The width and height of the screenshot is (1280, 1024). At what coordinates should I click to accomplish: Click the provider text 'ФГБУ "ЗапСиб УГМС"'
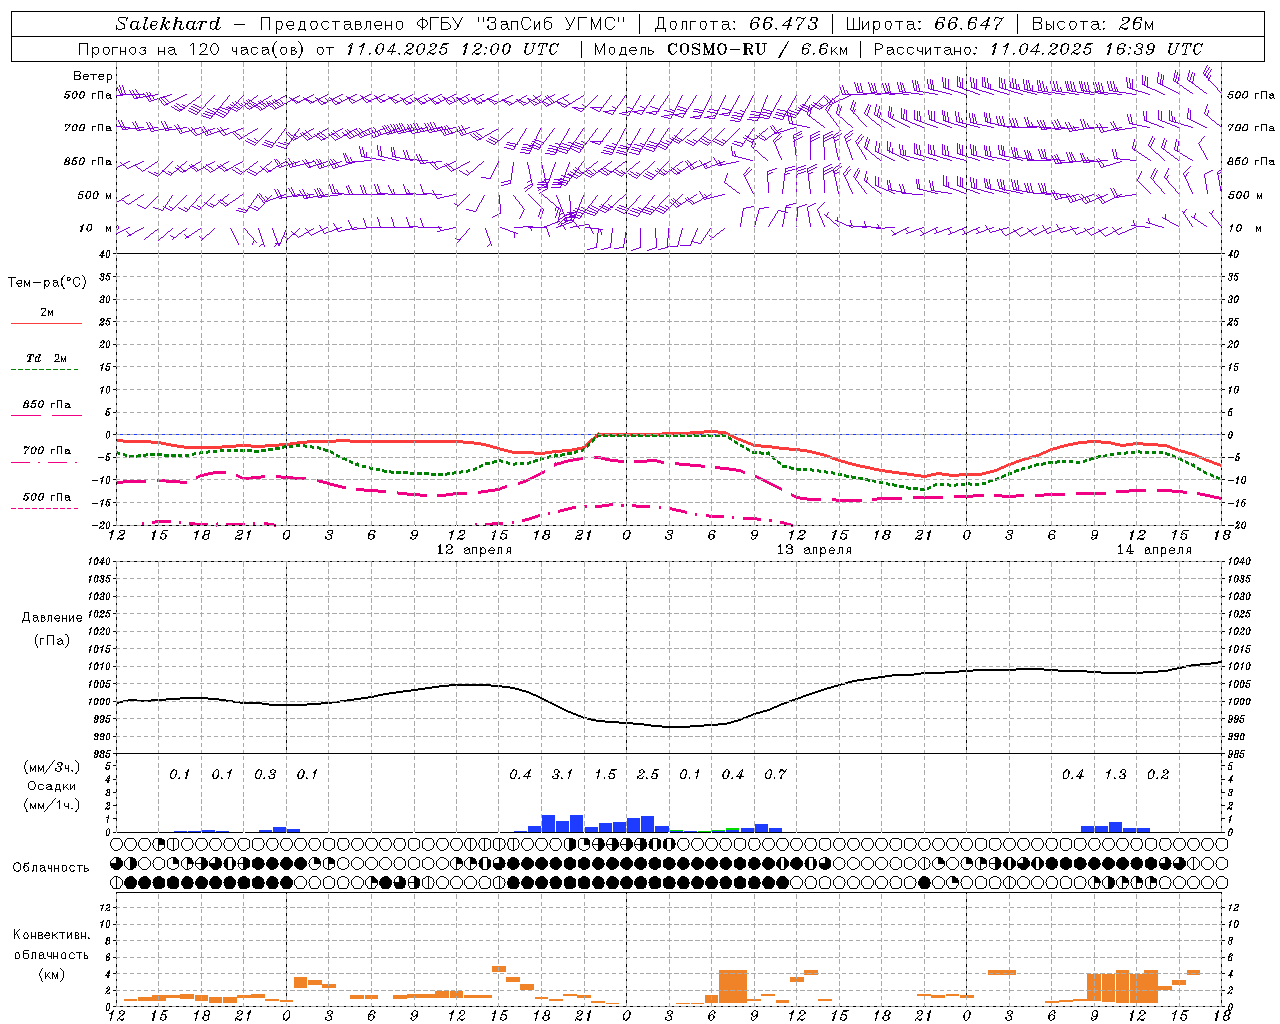coord(519,24)
